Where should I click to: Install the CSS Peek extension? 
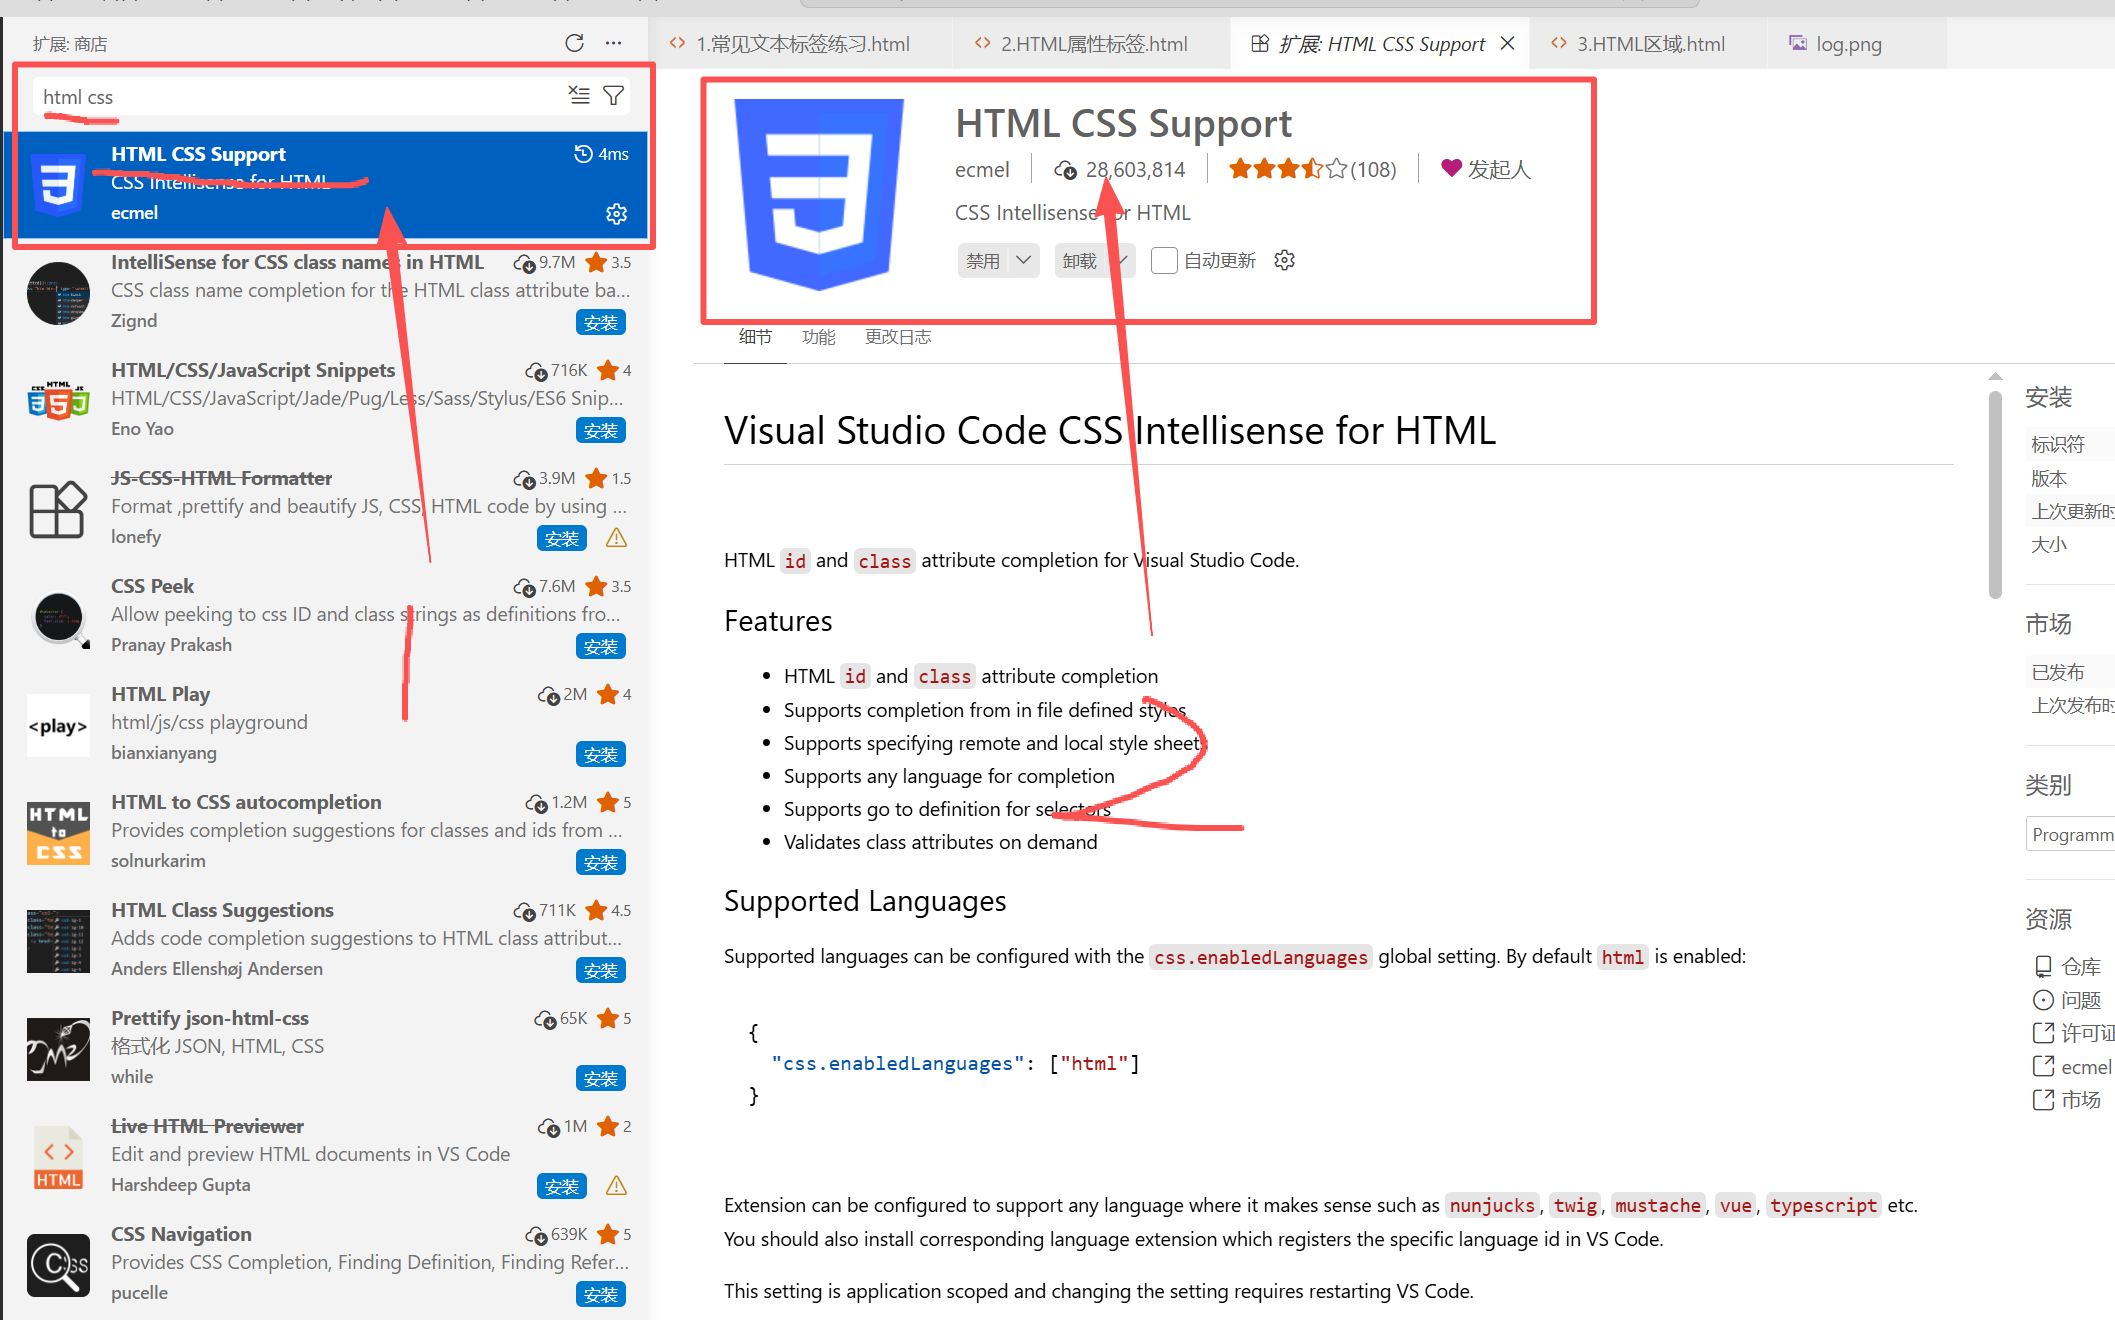(600, 647)
